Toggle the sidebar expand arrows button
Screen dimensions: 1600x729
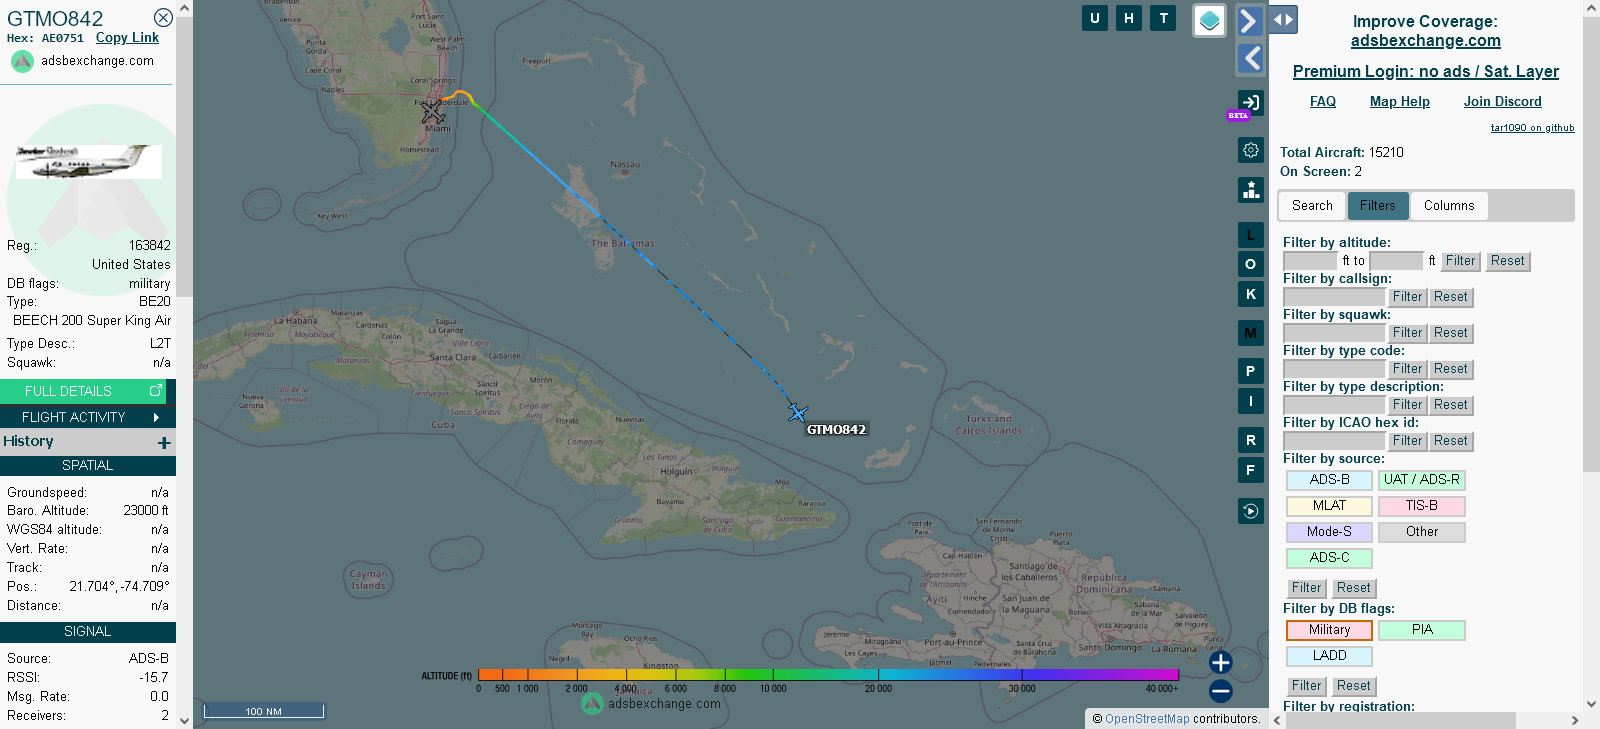(x=1283, y=19)
